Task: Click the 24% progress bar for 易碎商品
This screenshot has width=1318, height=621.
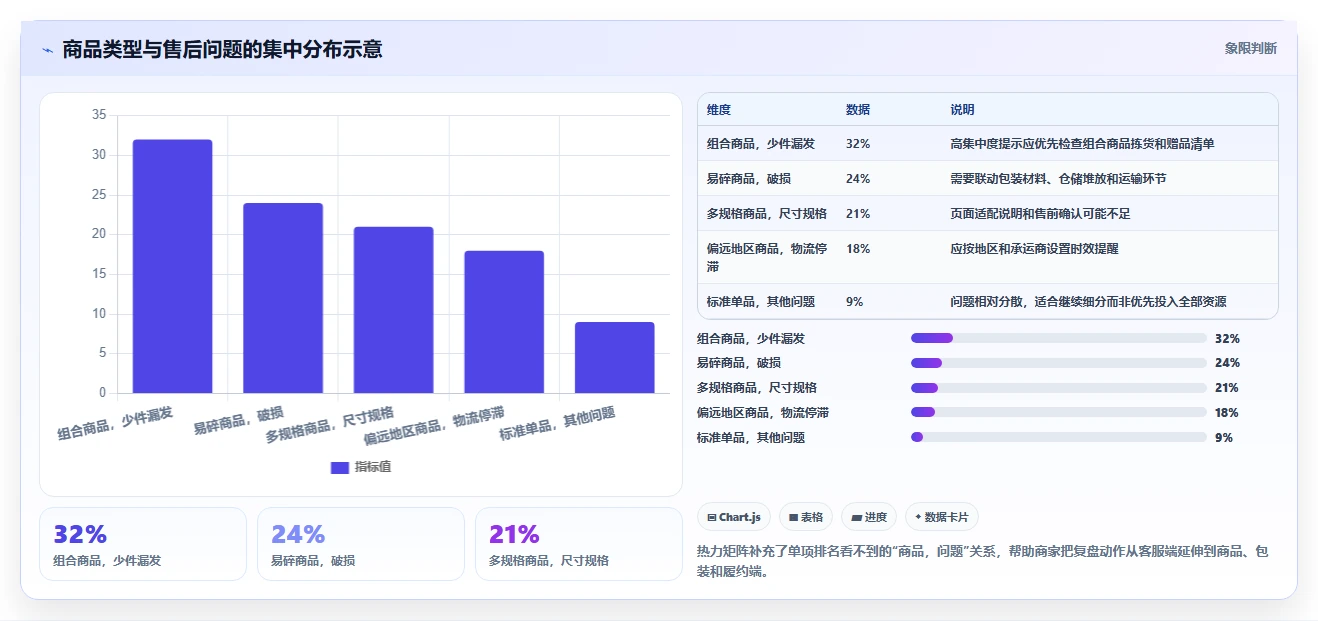Action: [x=1059, y=363]
